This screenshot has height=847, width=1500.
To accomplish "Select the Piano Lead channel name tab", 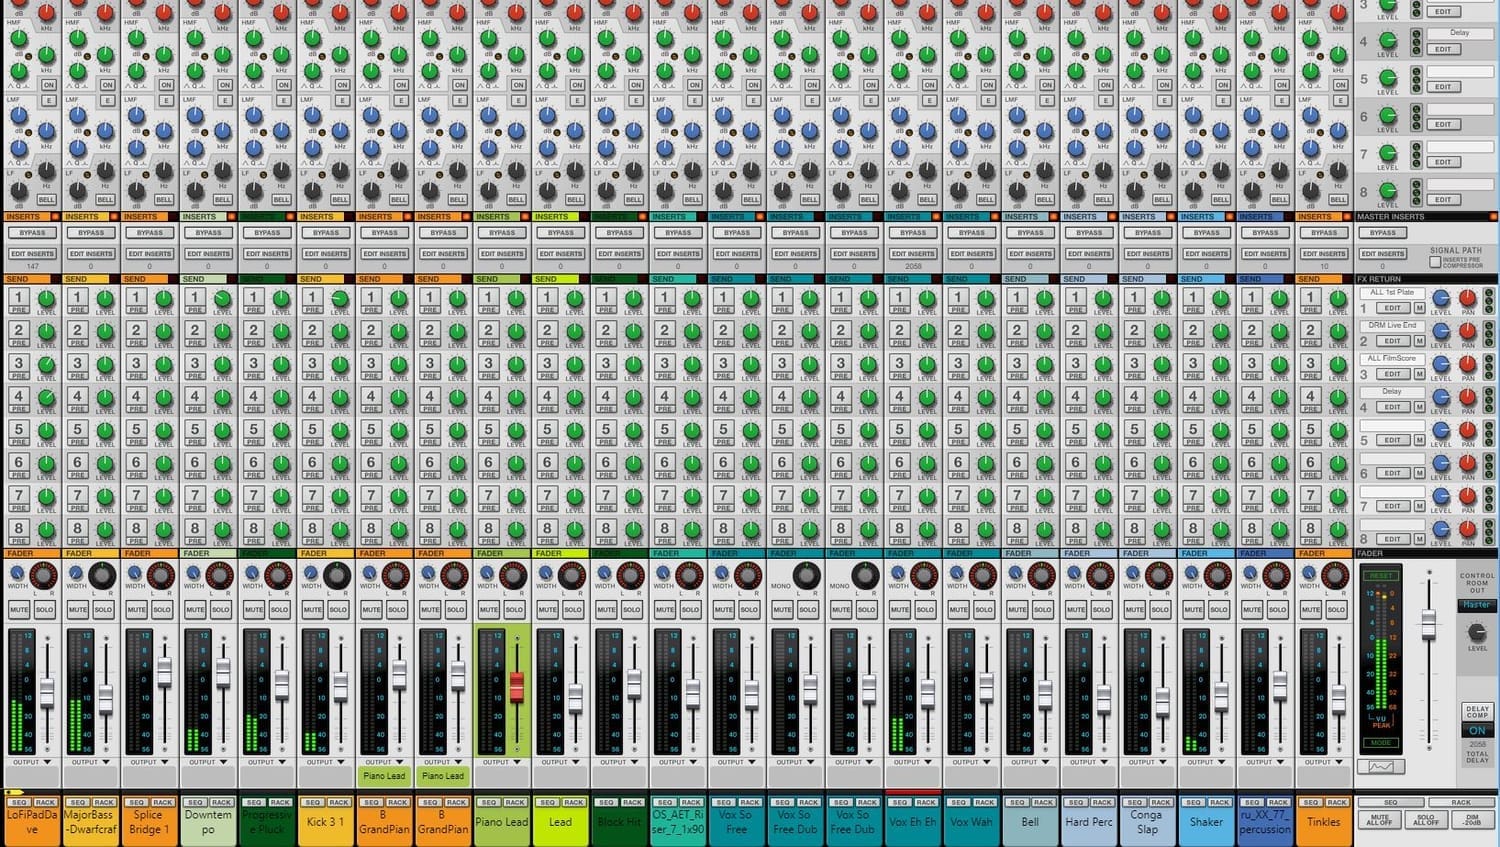I will [501, 822].
